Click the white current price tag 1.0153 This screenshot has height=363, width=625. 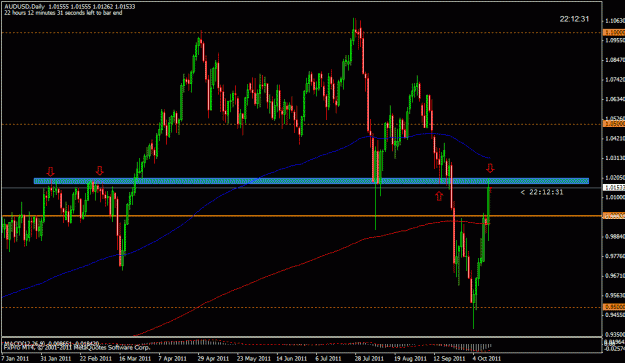tap(615, 187)
